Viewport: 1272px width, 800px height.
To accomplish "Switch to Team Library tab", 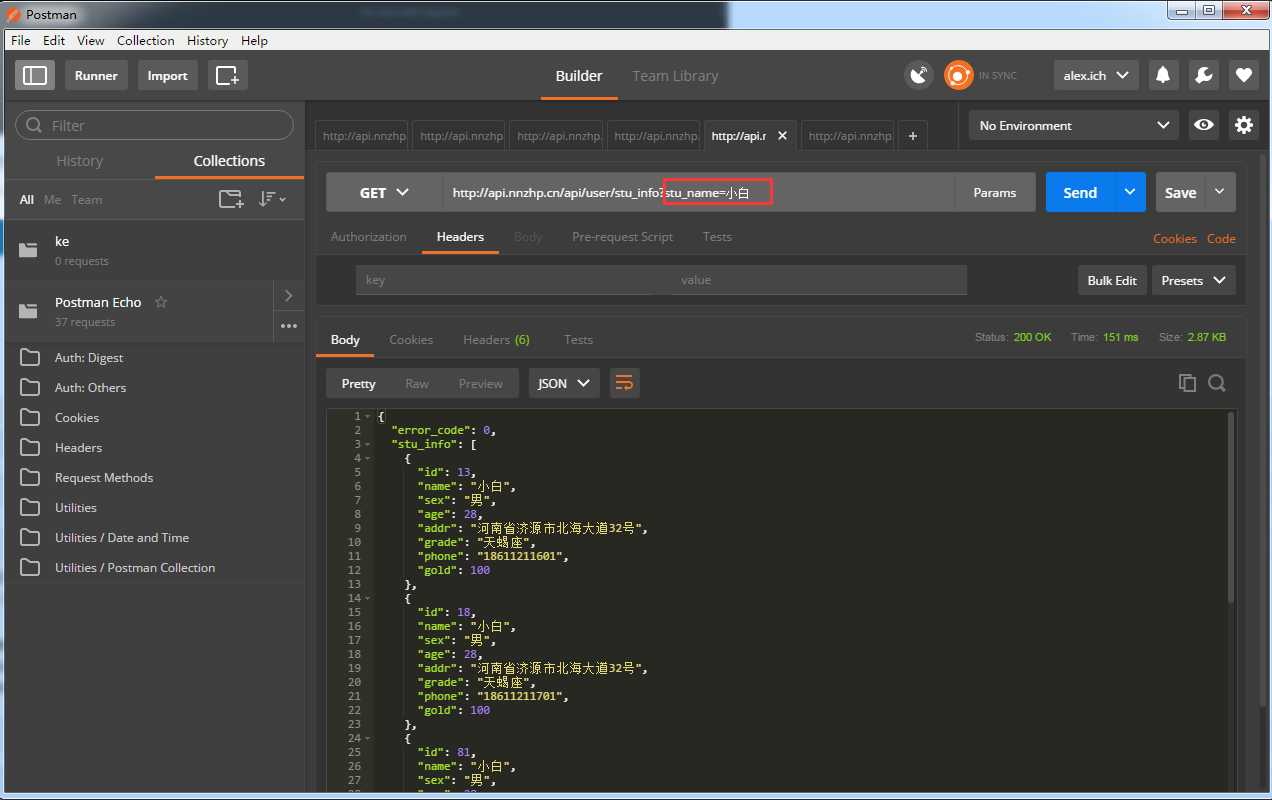I will 675,75.
